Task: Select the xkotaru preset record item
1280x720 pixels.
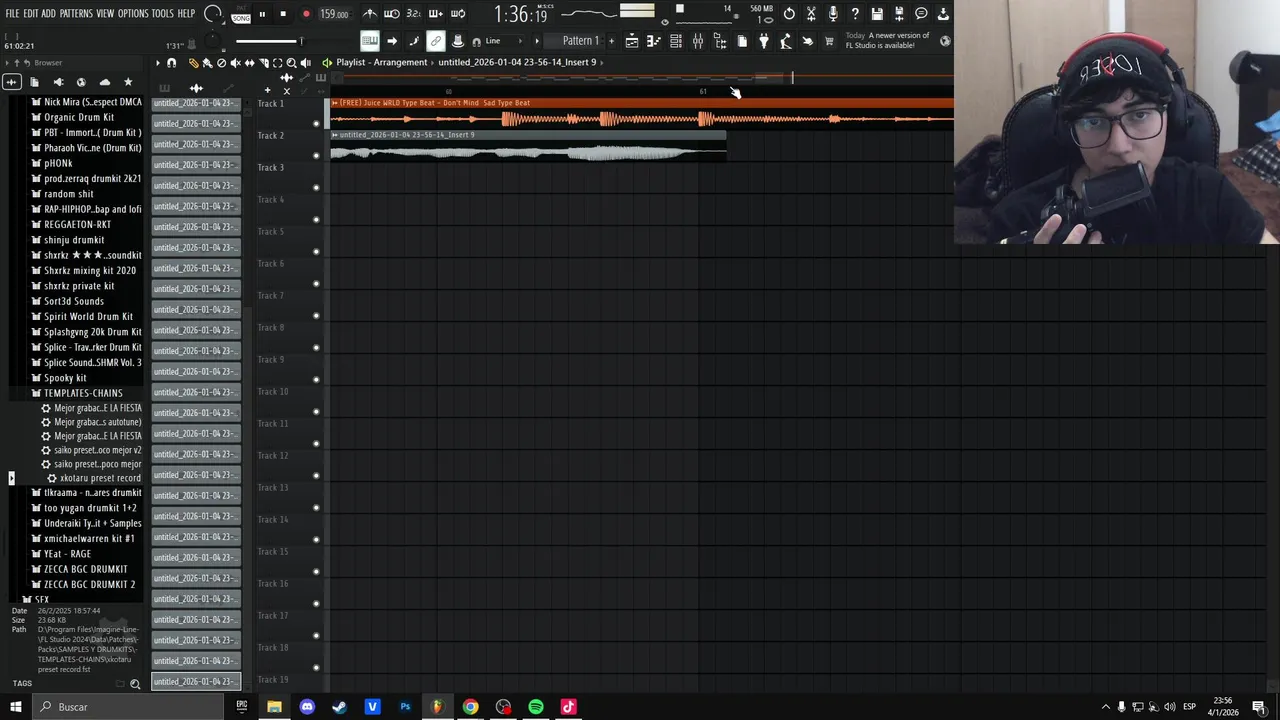Action: [100, 478]
